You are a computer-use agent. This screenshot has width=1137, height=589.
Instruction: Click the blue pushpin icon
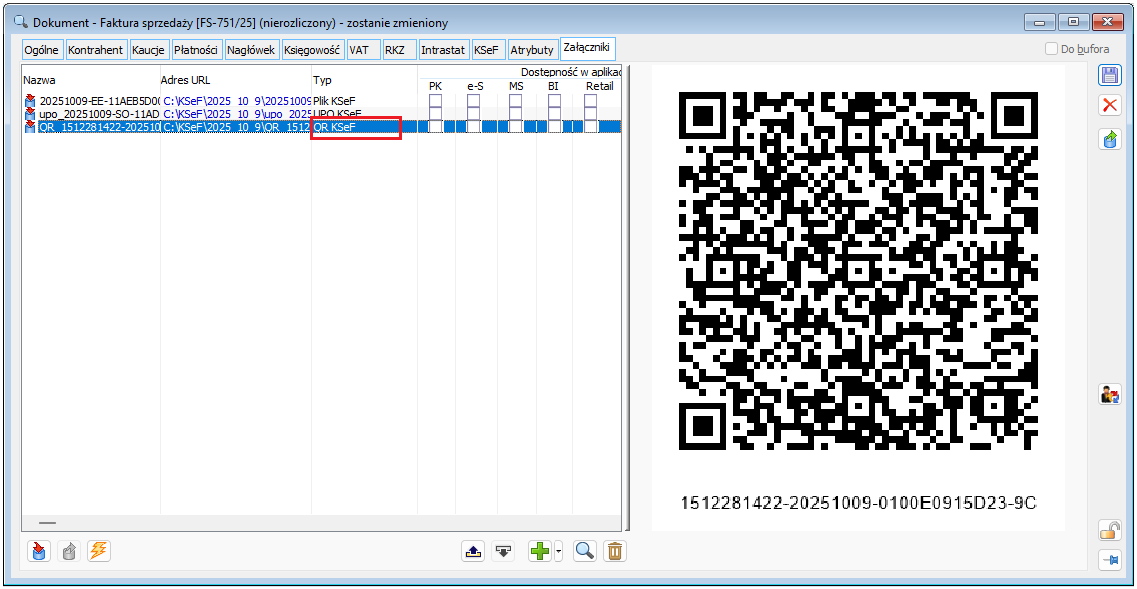(1109, 559)
